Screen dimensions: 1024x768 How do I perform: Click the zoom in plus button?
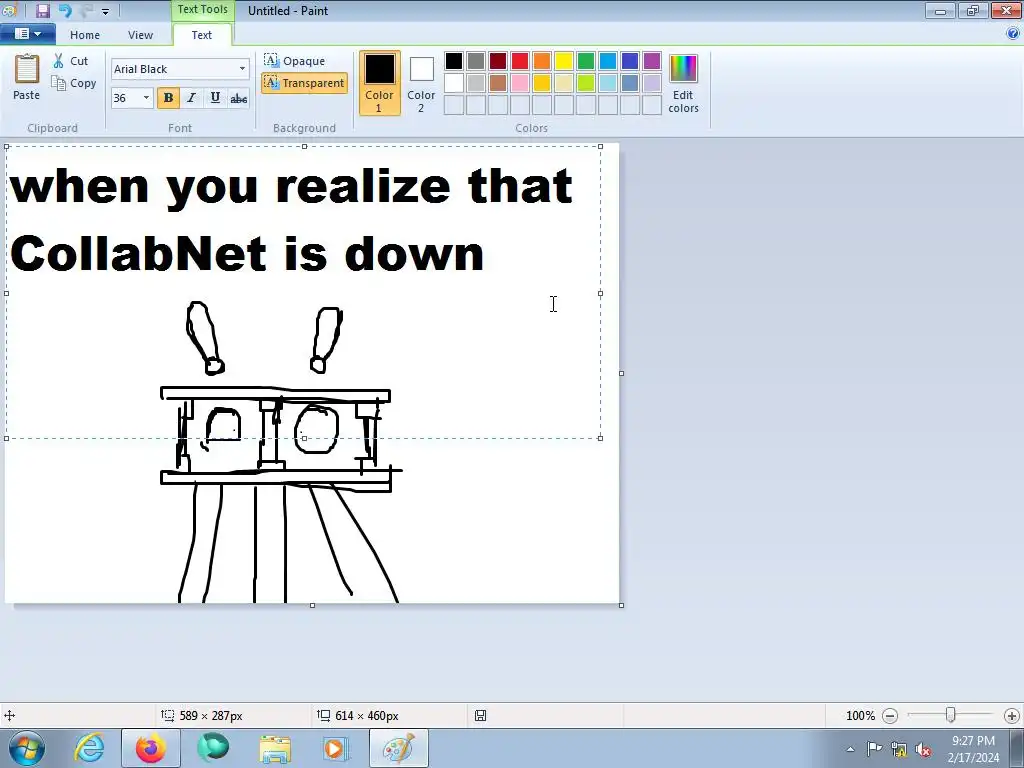1012,716
